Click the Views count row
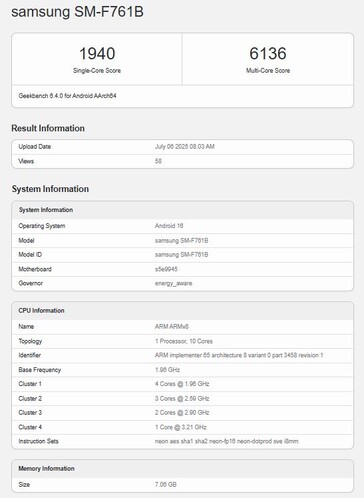The width and height of the screenshot is (364, 498). click(182, 161)
